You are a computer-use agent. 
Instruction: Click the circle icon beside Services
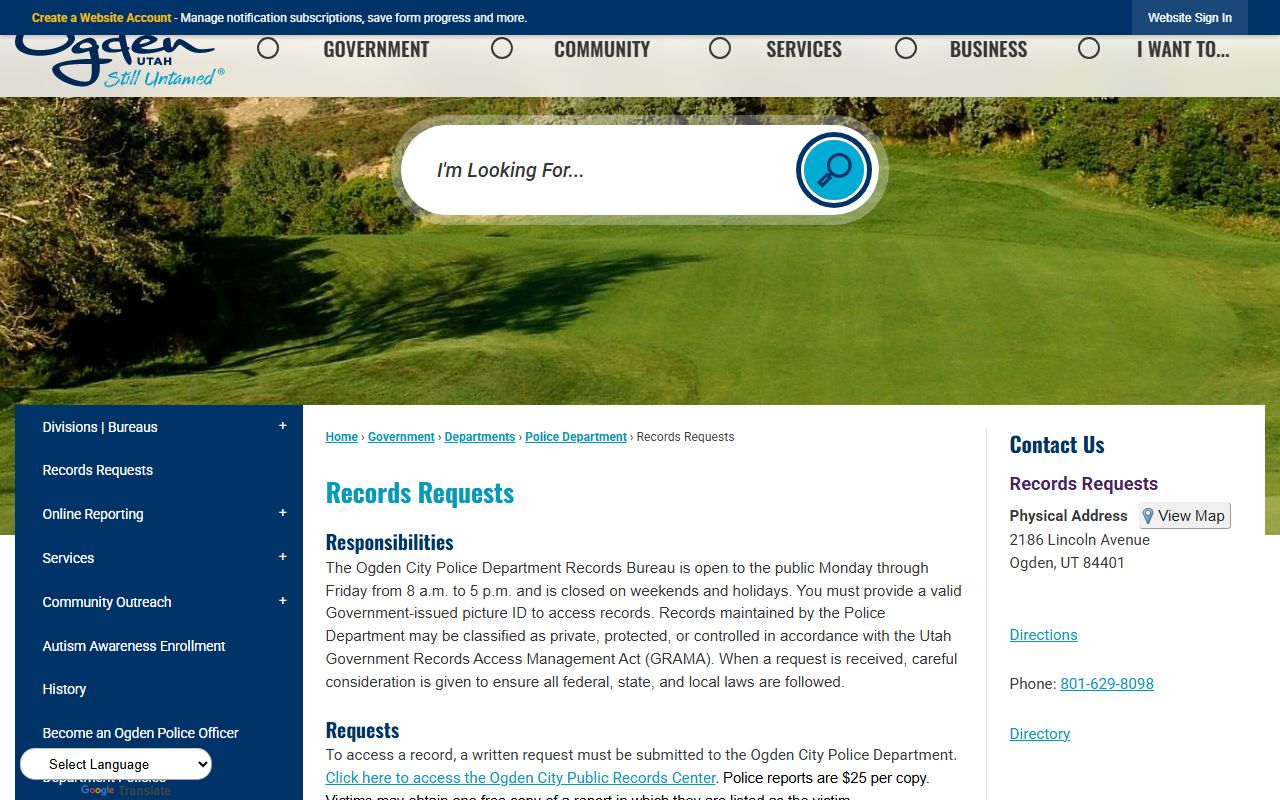[x=720, y=49]
